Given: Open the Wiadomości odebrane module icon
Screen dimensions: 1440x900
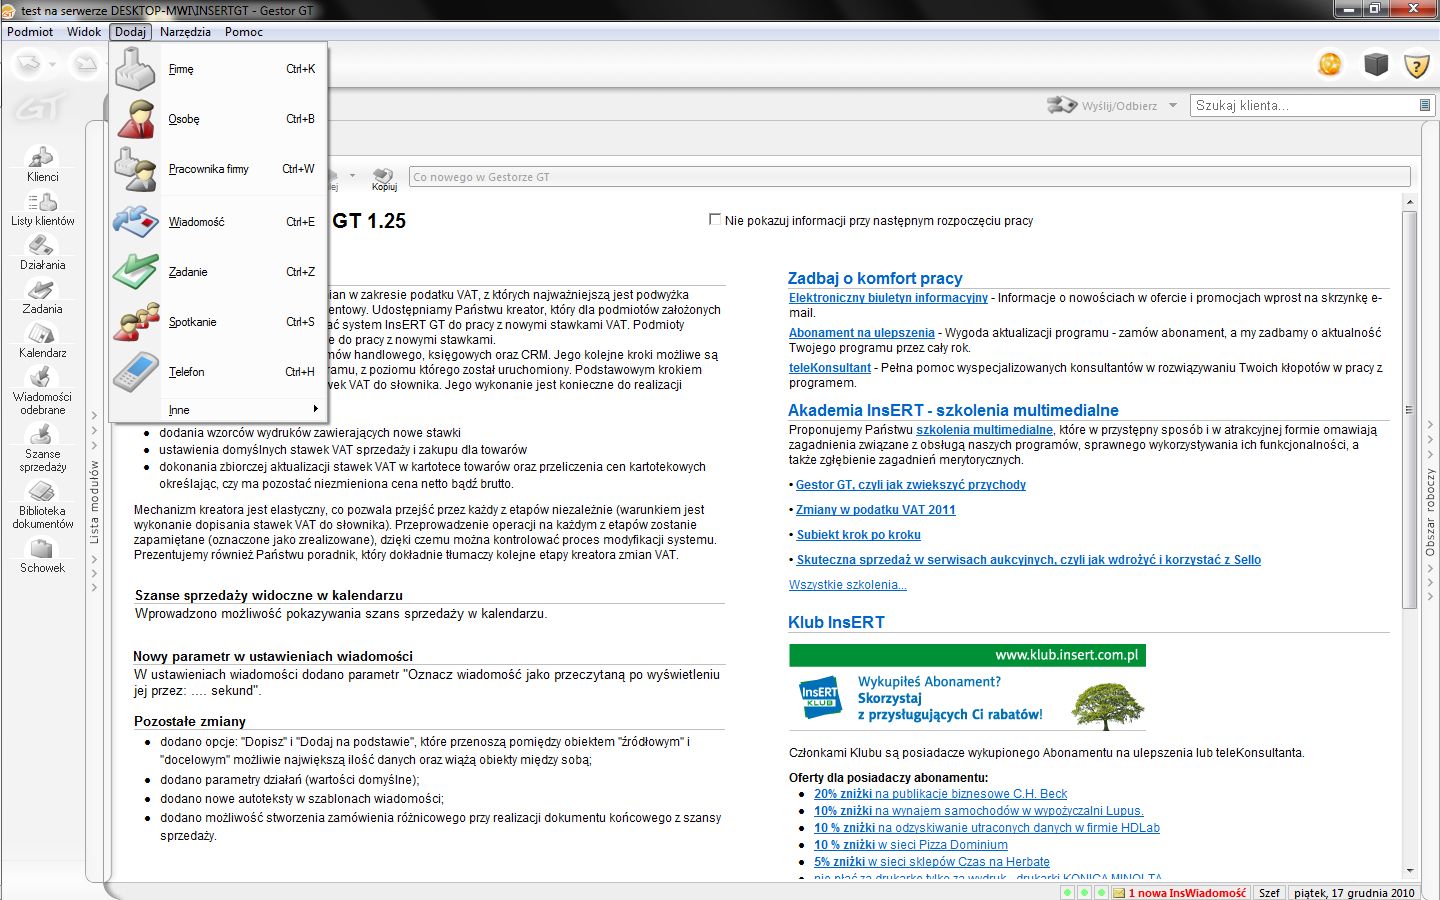Looking at the screenshot, I should (42, 391).
